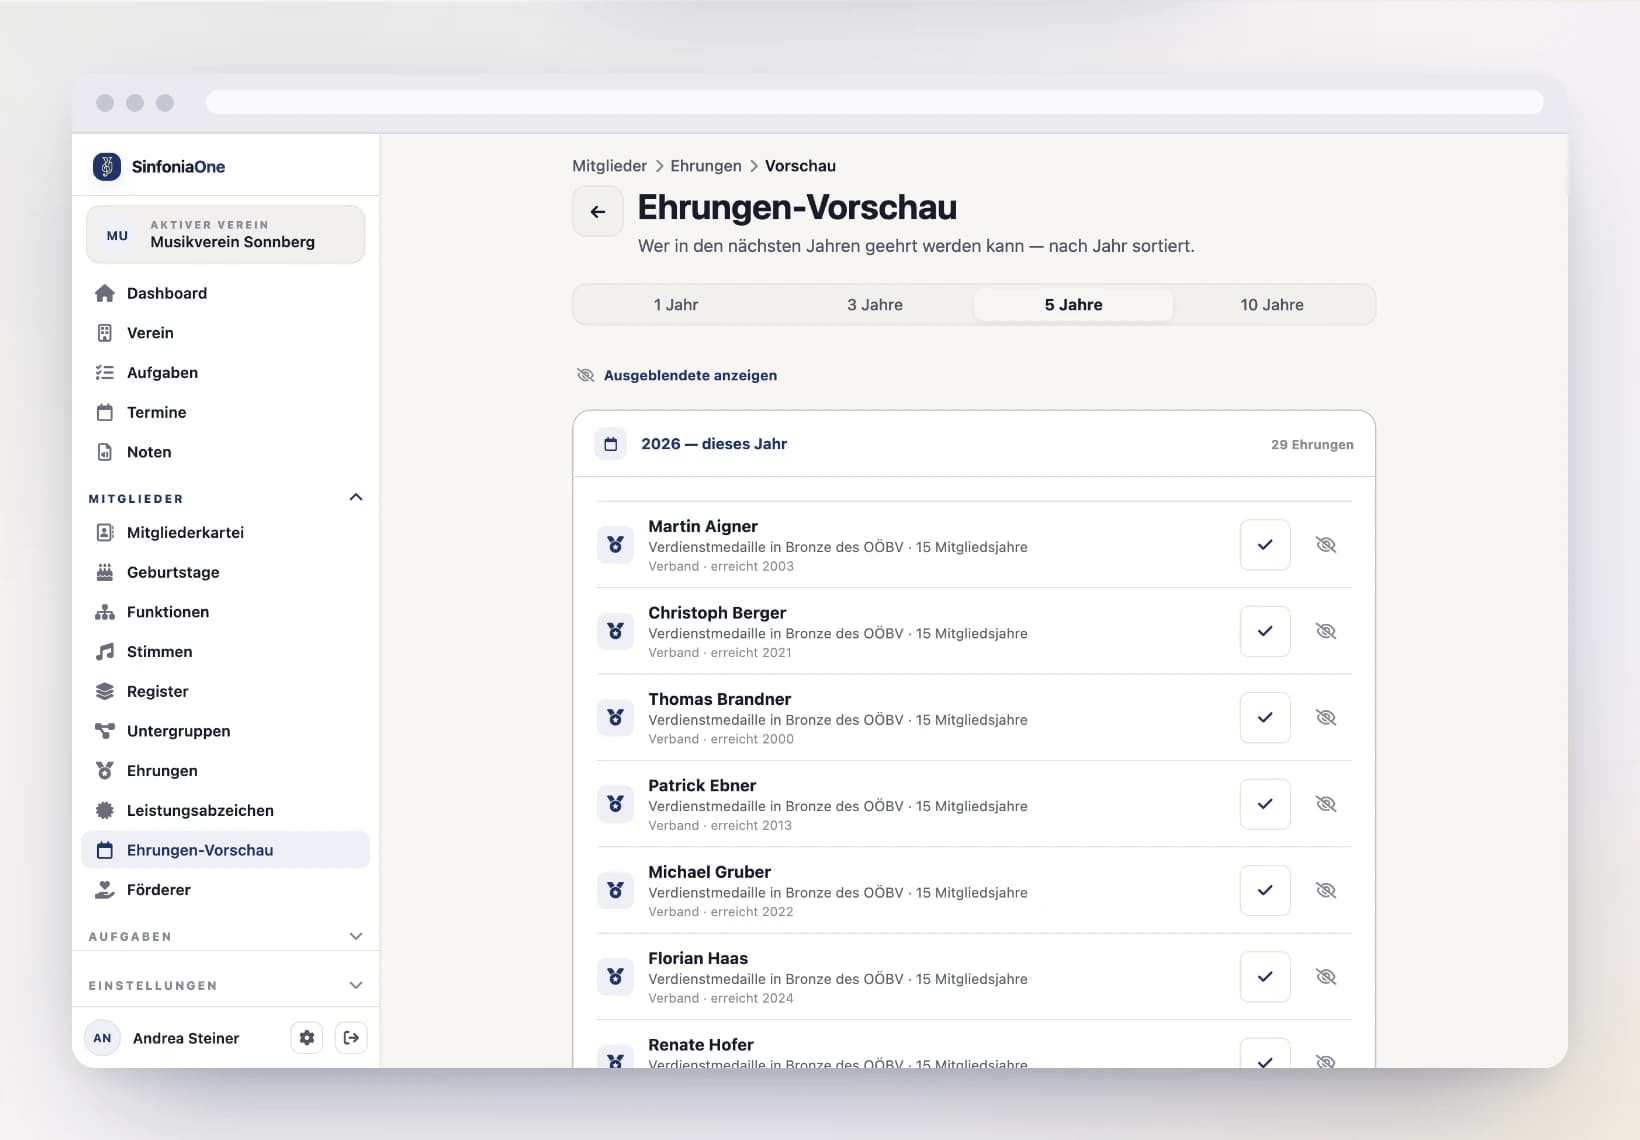Open Leistungsabzeichen badge icon
1640x1140 pixels.
click(105, 810)
